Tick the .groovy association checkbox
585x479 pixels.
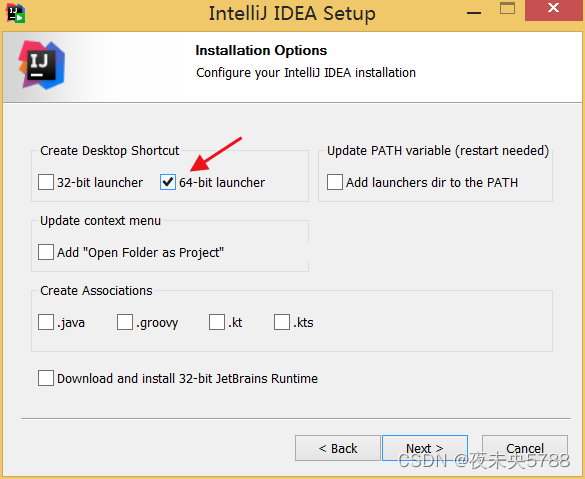point(125,322)
